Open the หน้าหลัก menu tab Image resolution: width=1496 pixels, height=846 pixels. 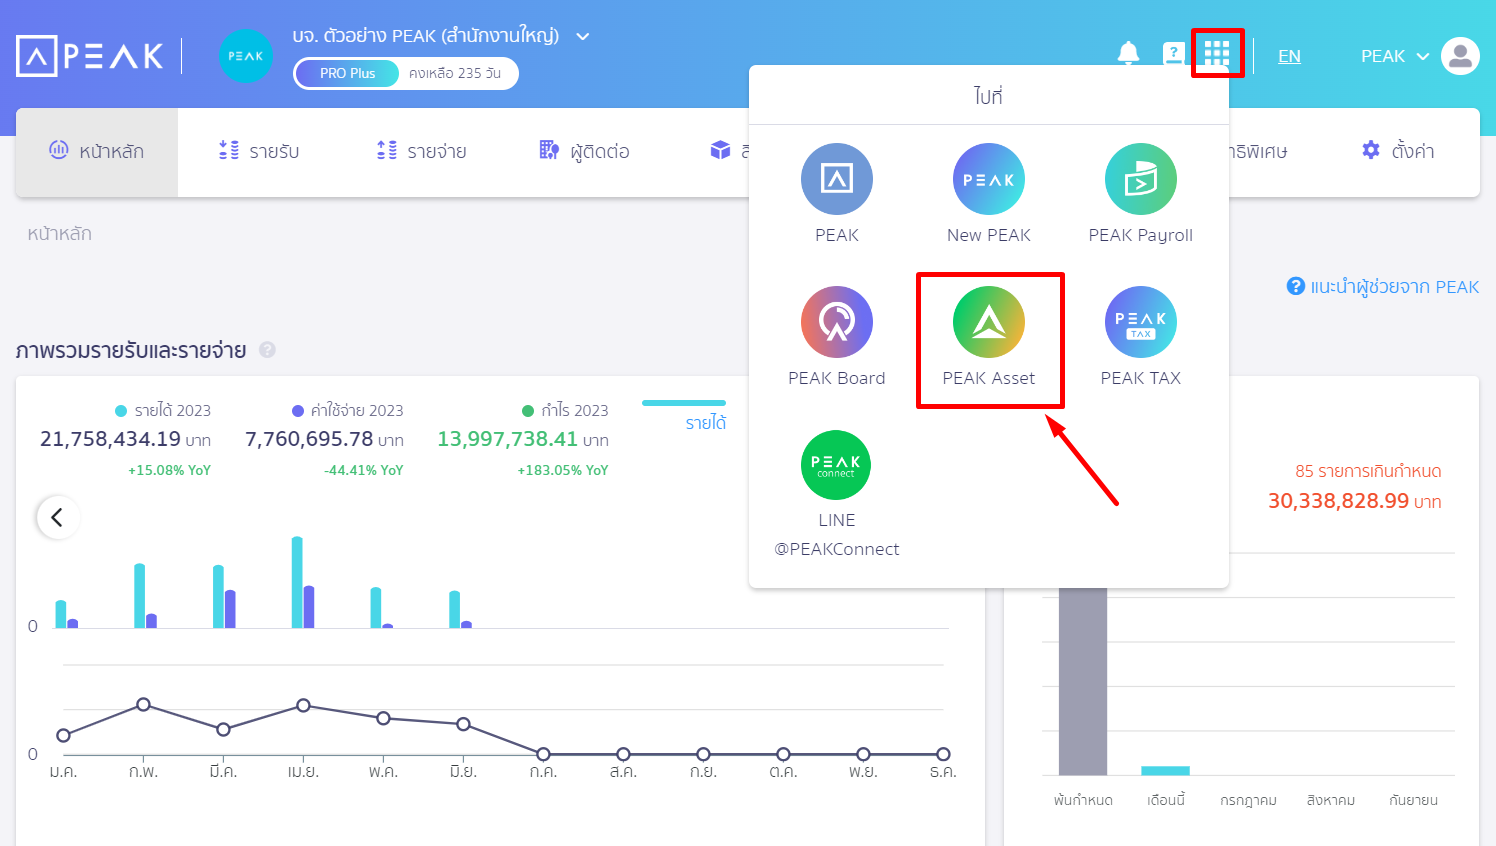(97, 152)
